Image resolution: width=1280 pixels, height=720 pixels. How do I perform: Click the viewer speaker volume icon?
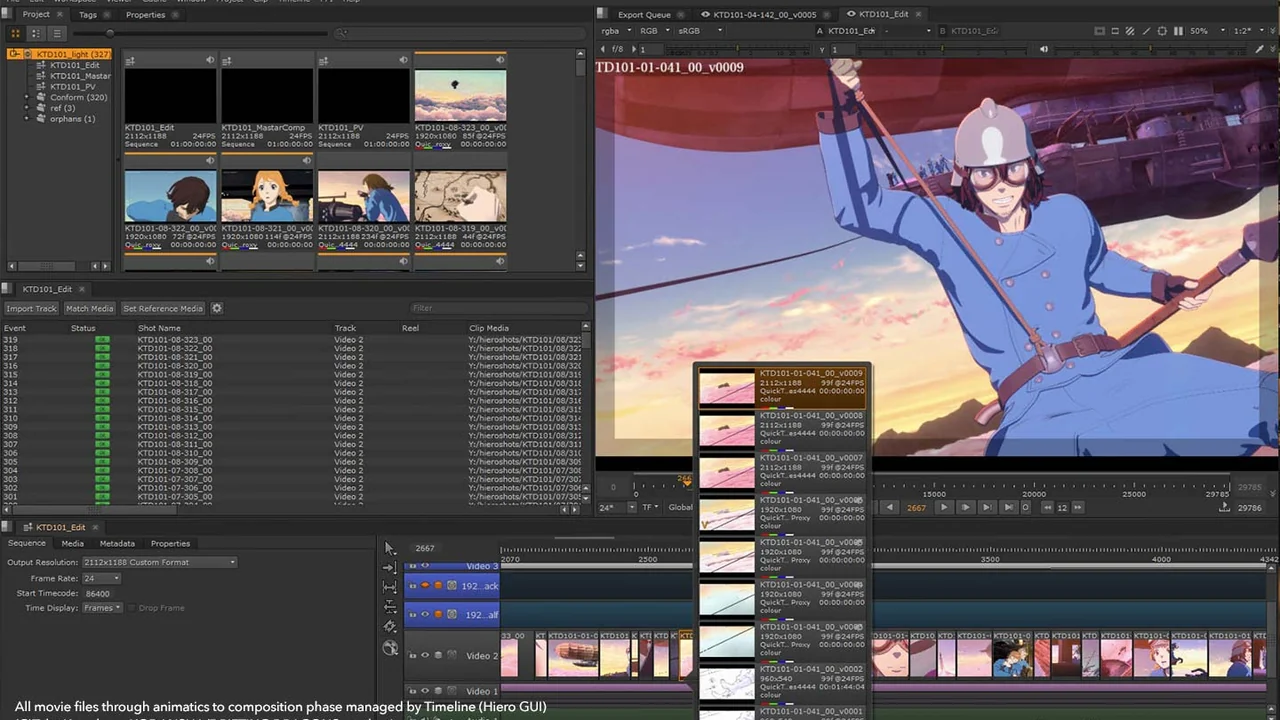point(1044,49)
